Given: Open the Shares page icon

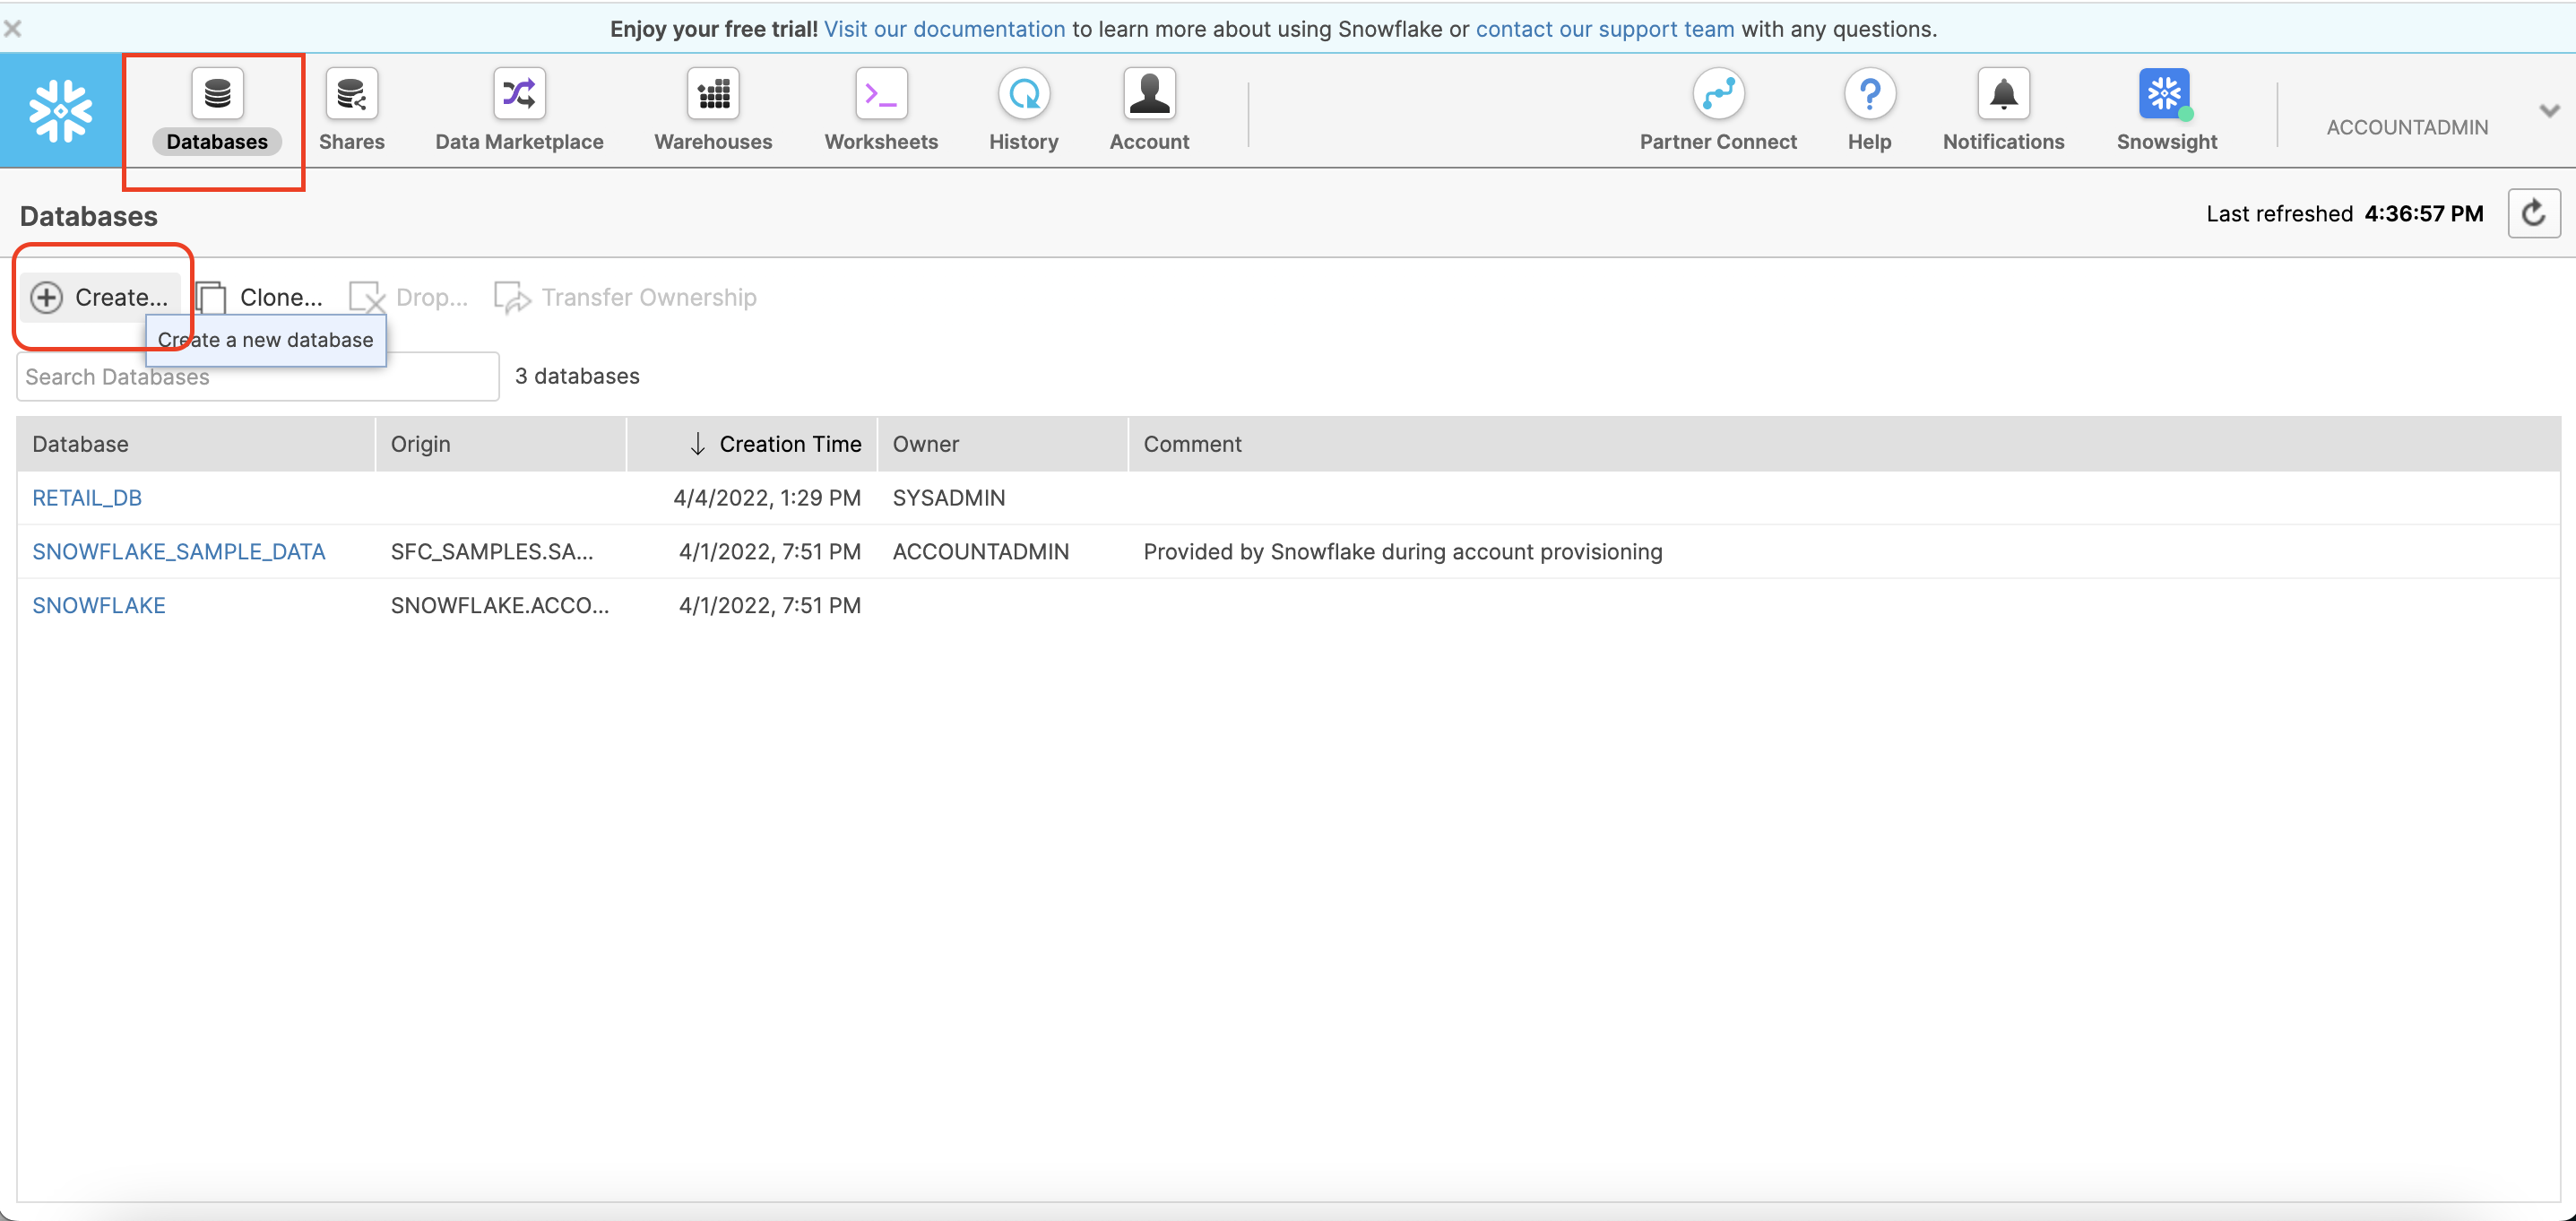Looking at the screenshot, I should (351, 94).
